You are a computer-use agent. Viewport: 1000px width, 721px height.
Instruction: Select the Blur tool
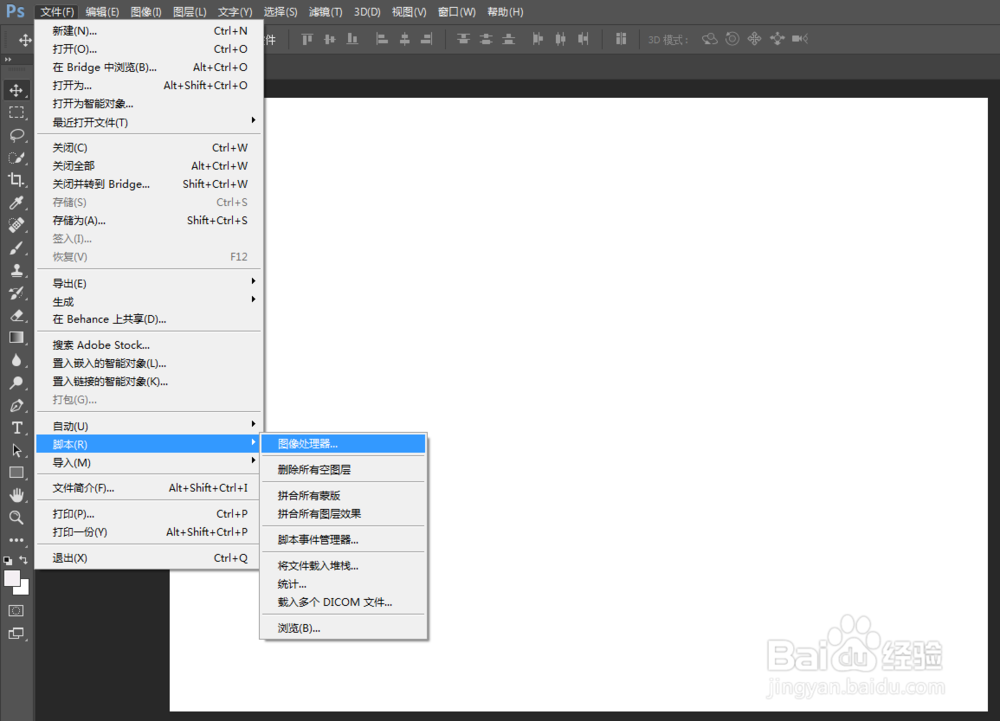coord(17,360)
